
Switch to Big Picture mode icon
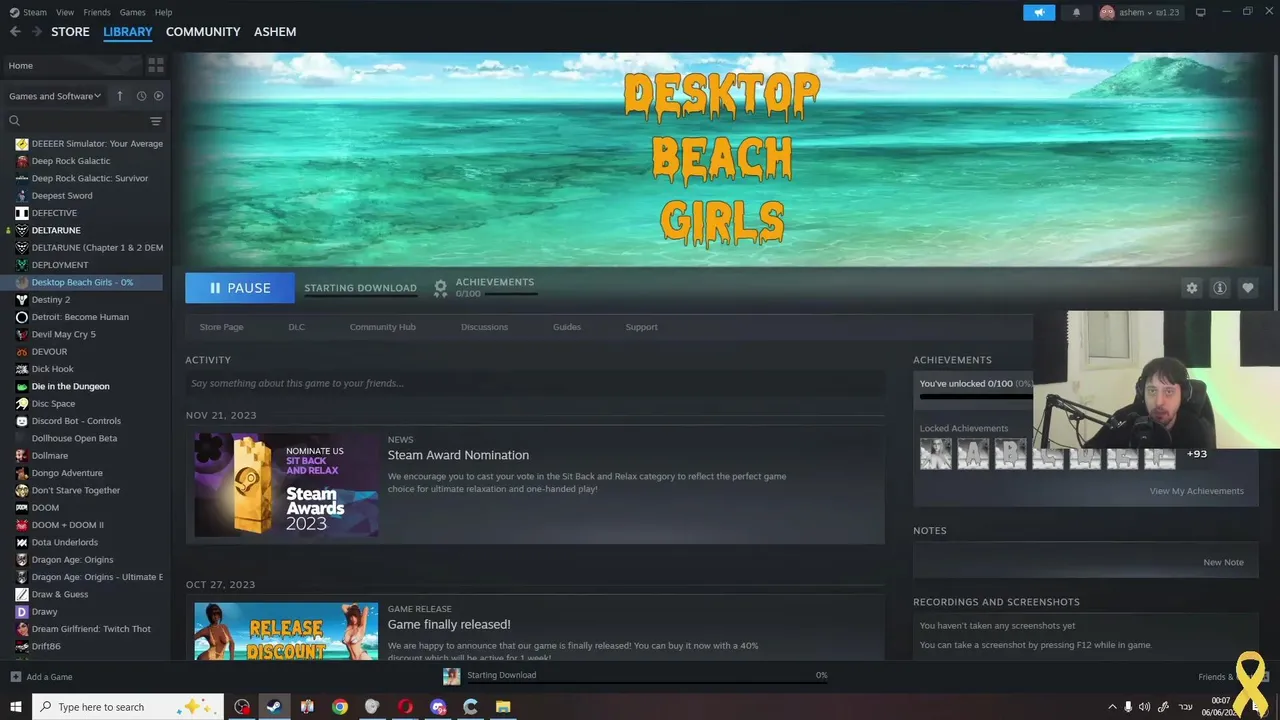click(1200, 12)
